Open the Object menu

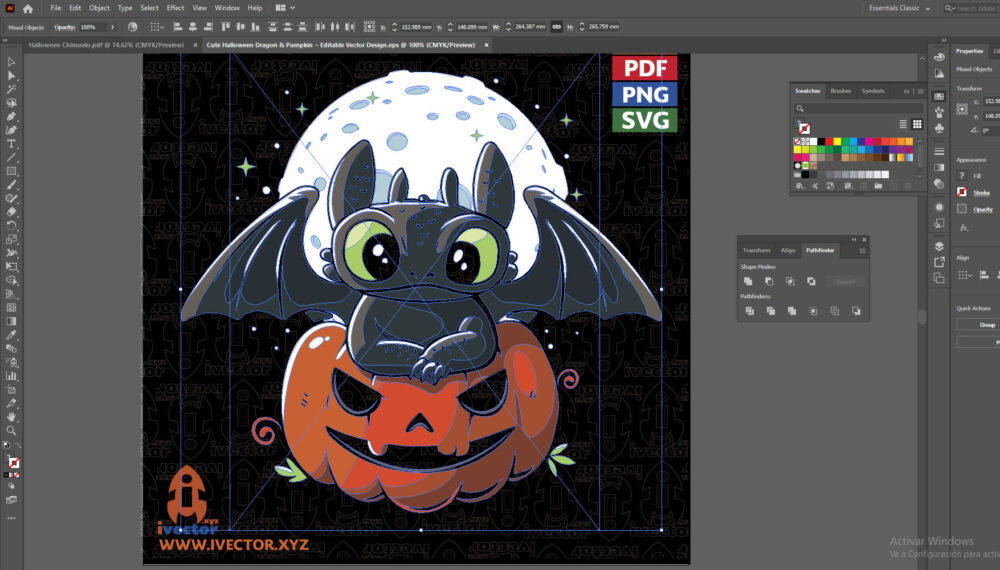99,8
